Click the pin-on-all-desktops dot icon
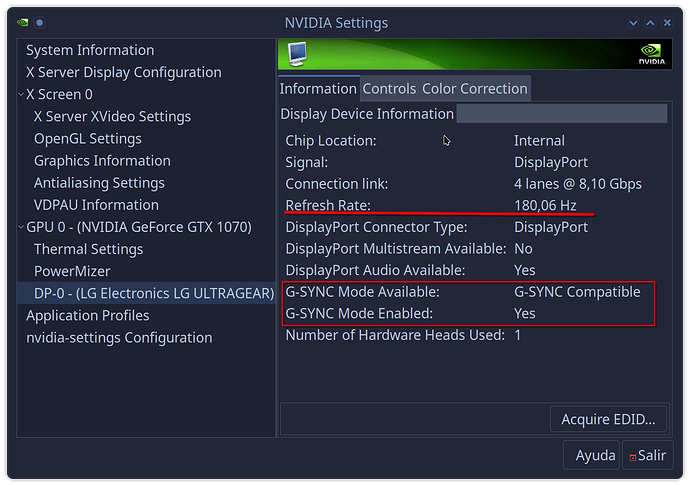 click(x=40, y=22)
